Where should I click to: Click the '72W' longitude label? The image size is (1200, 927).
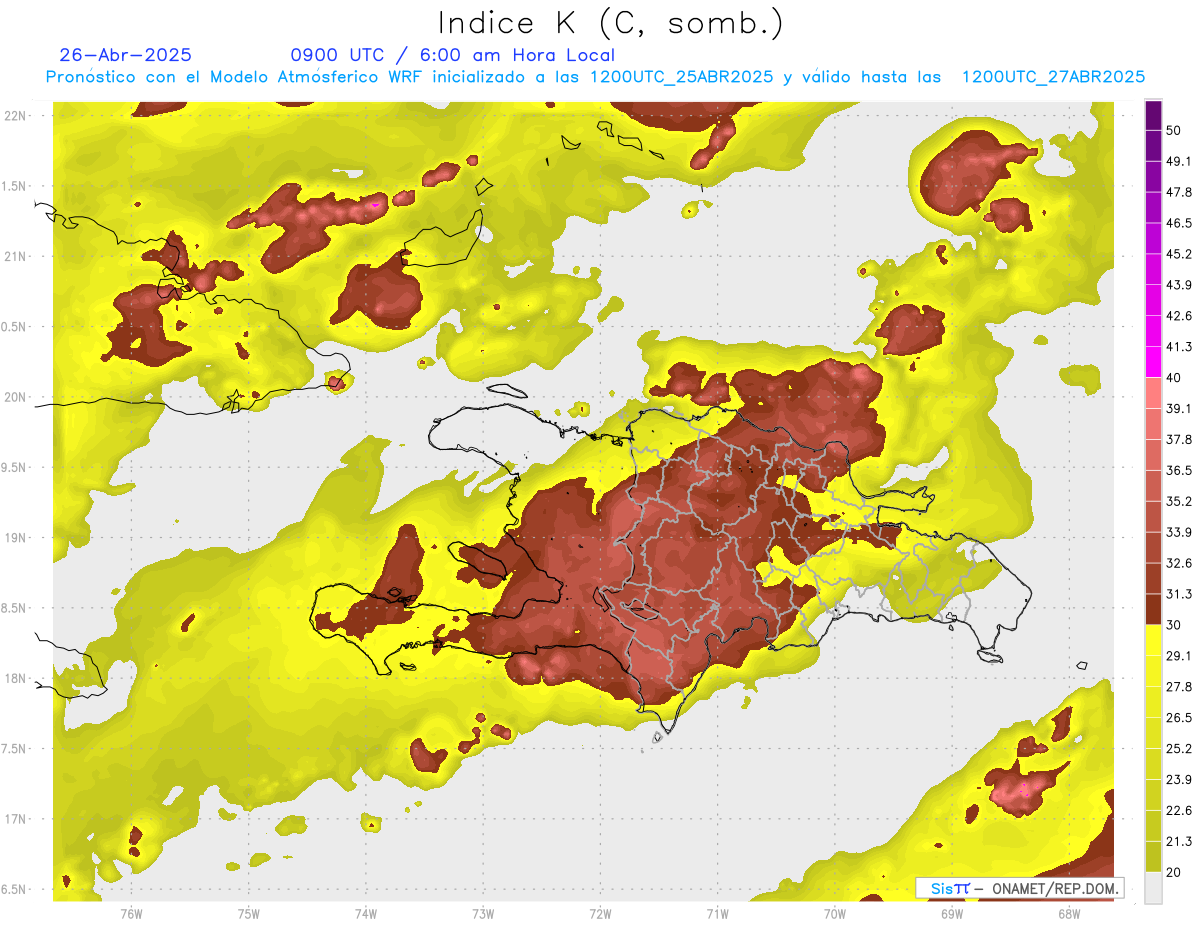600,913
